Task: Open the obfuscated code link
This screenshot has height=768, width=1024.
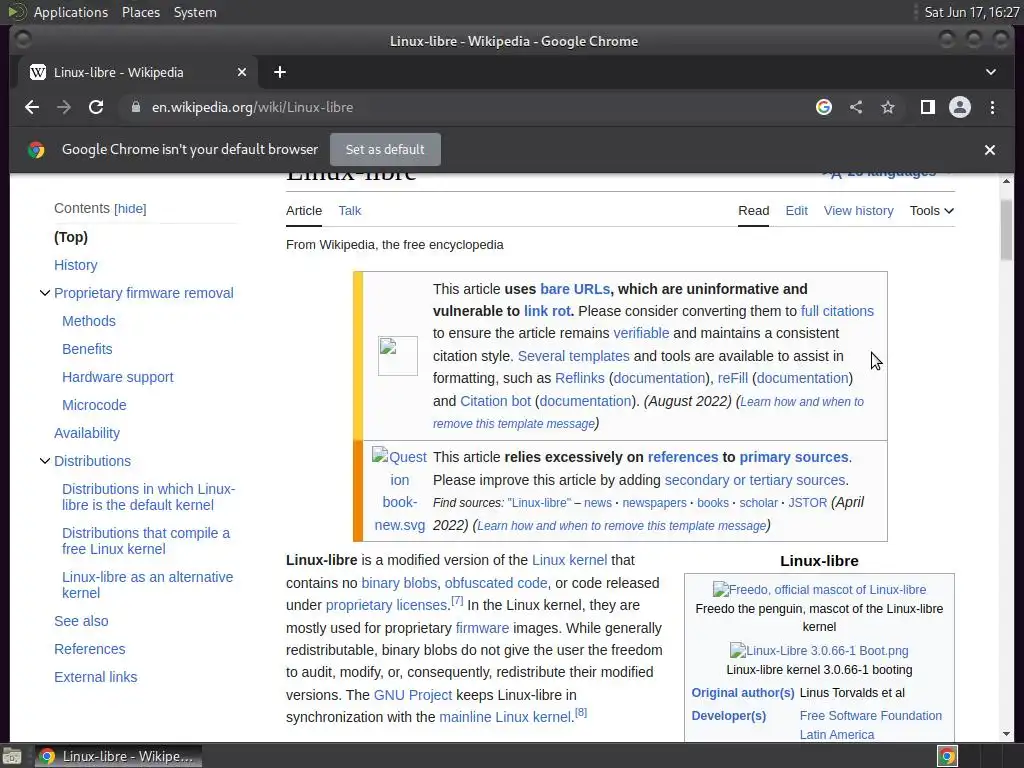Action: [x=496, y=583]
